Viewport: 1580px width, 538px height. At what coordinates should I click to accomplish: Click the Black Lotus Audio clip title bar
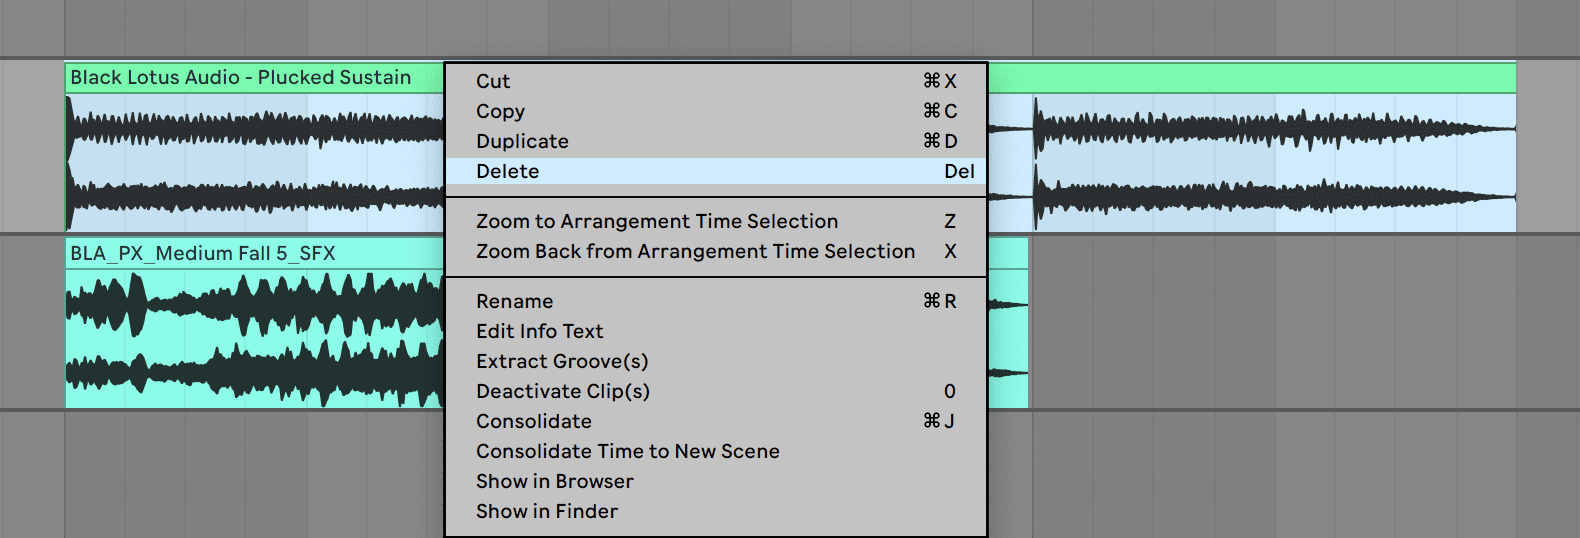254,78
